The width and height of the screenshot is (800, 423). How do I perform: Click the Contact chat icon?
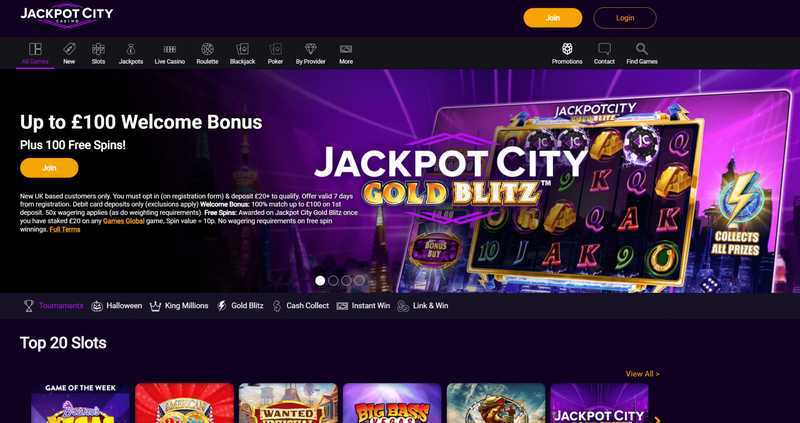coord(604,49)
